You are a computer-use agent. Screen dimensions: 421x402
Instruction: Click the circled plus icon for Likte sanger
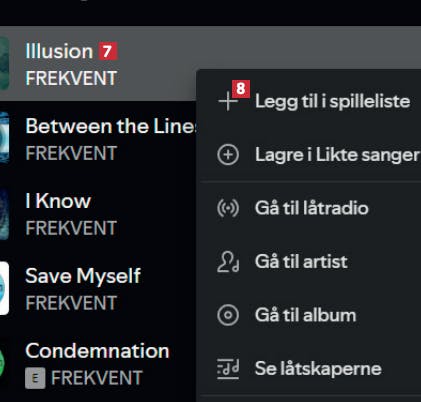click(x=228, y=155)
